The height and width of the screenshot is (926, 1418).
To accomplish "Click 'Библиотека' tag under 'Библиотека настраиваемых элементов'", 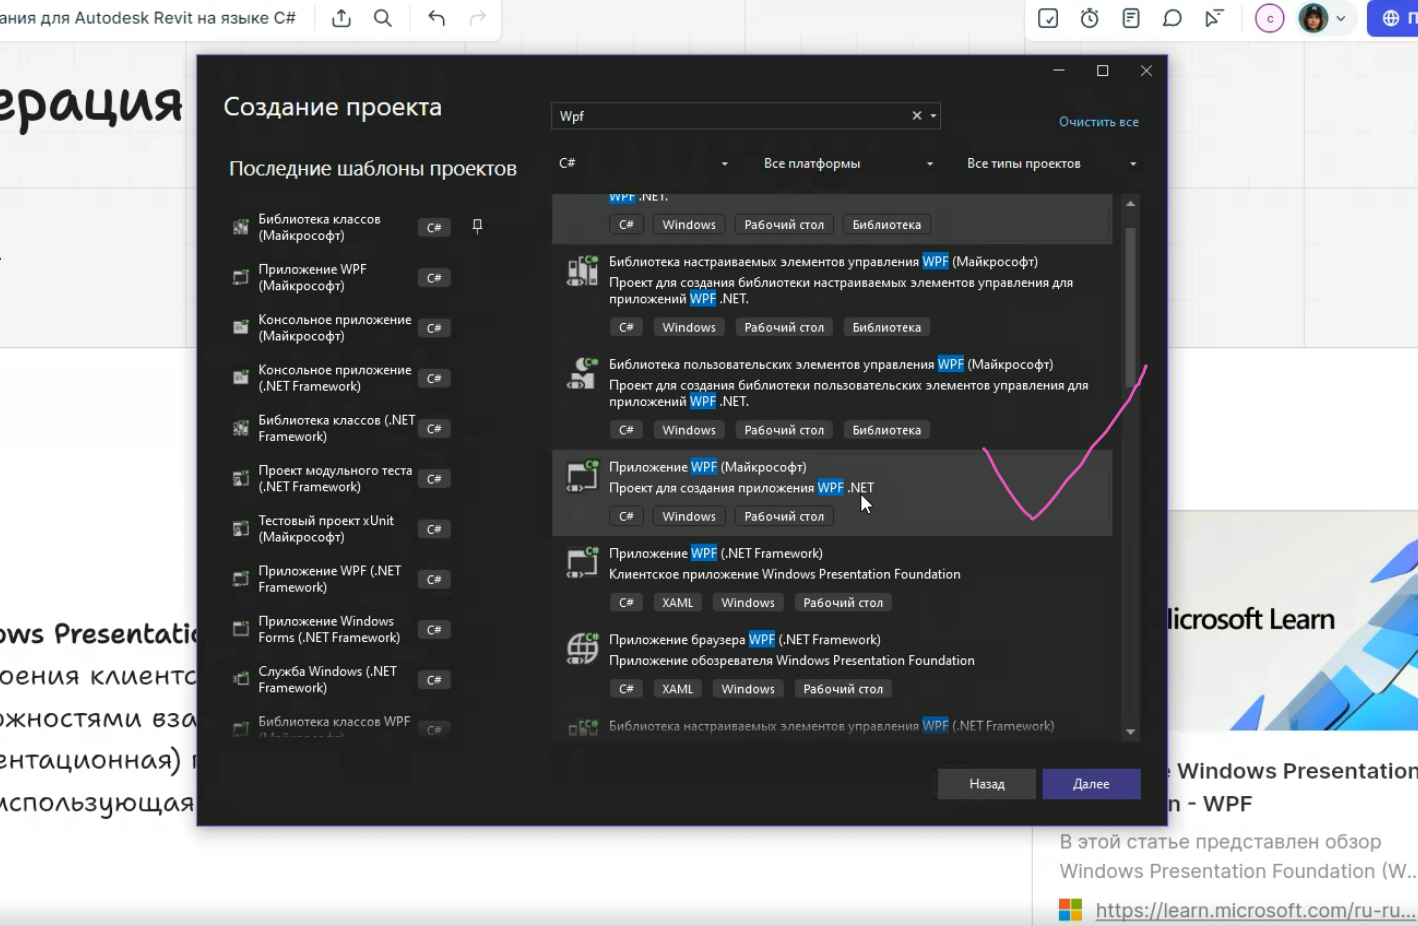I will (x=886, y=327).
